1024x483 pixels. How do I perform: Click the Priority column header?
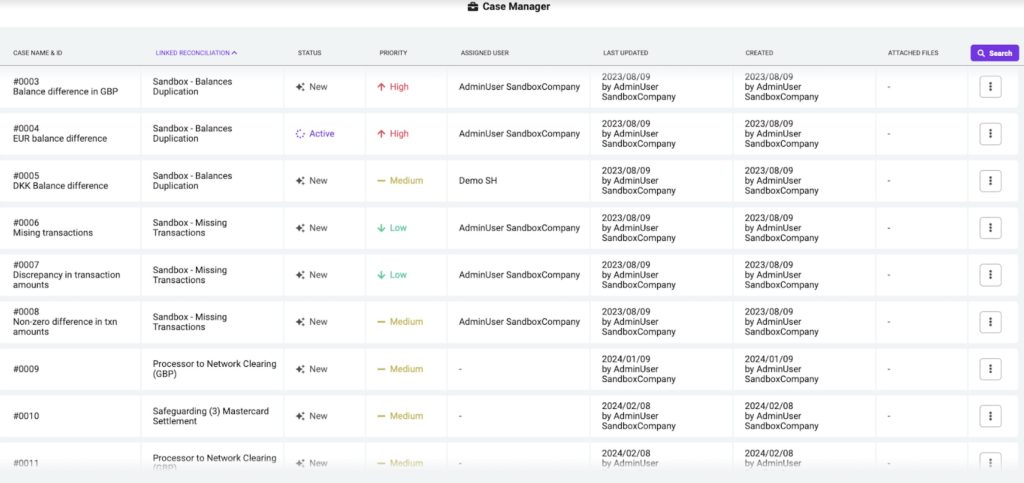click(x=393, y=53)
